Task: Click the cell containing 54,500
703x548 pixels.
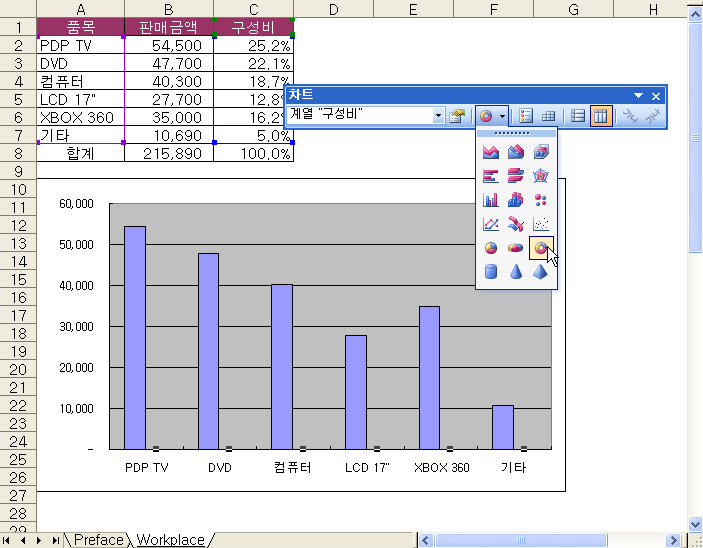Action: click(169, 45)
